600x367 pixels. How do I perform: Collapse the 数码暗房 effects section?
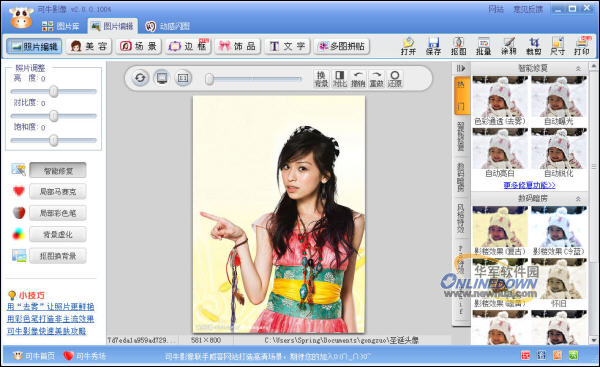[x=578, y=199]
